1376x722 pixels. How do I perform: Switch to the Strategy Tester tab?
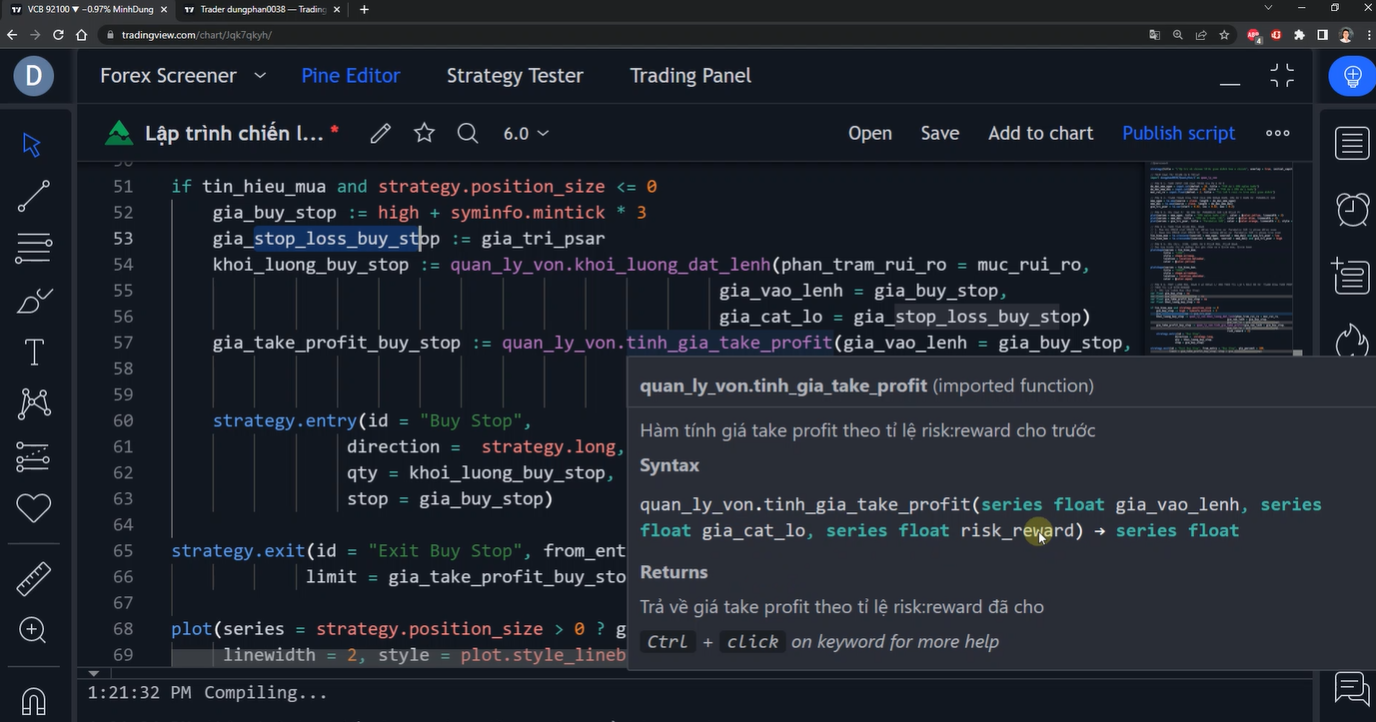[514, 76]
